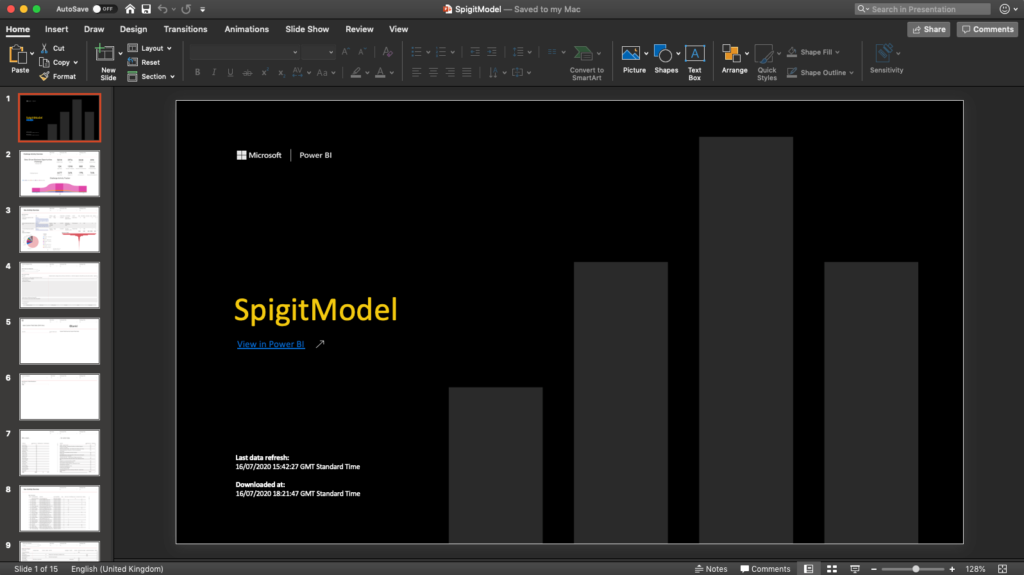Click the Cut scissors icon
Viewport: 1024px width, 575px height.
tap(44, 48)
